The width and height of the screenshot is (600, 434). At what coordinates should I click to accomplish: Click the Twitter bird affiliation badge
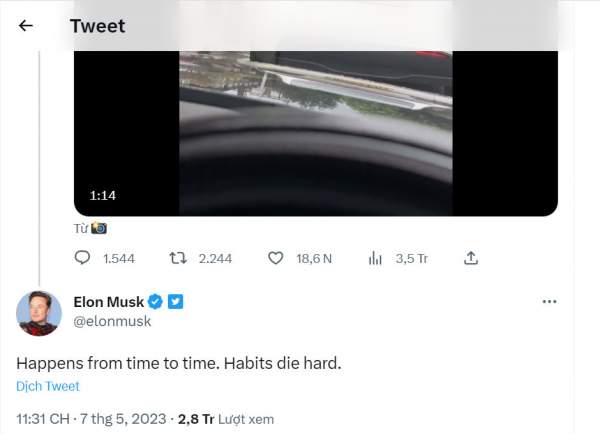176,302
